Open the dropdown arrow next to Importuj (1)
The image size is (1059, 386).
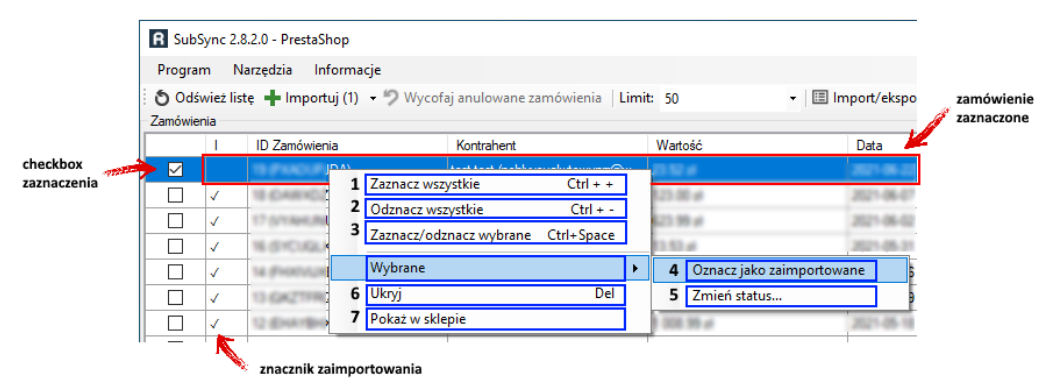click(372, 99)
